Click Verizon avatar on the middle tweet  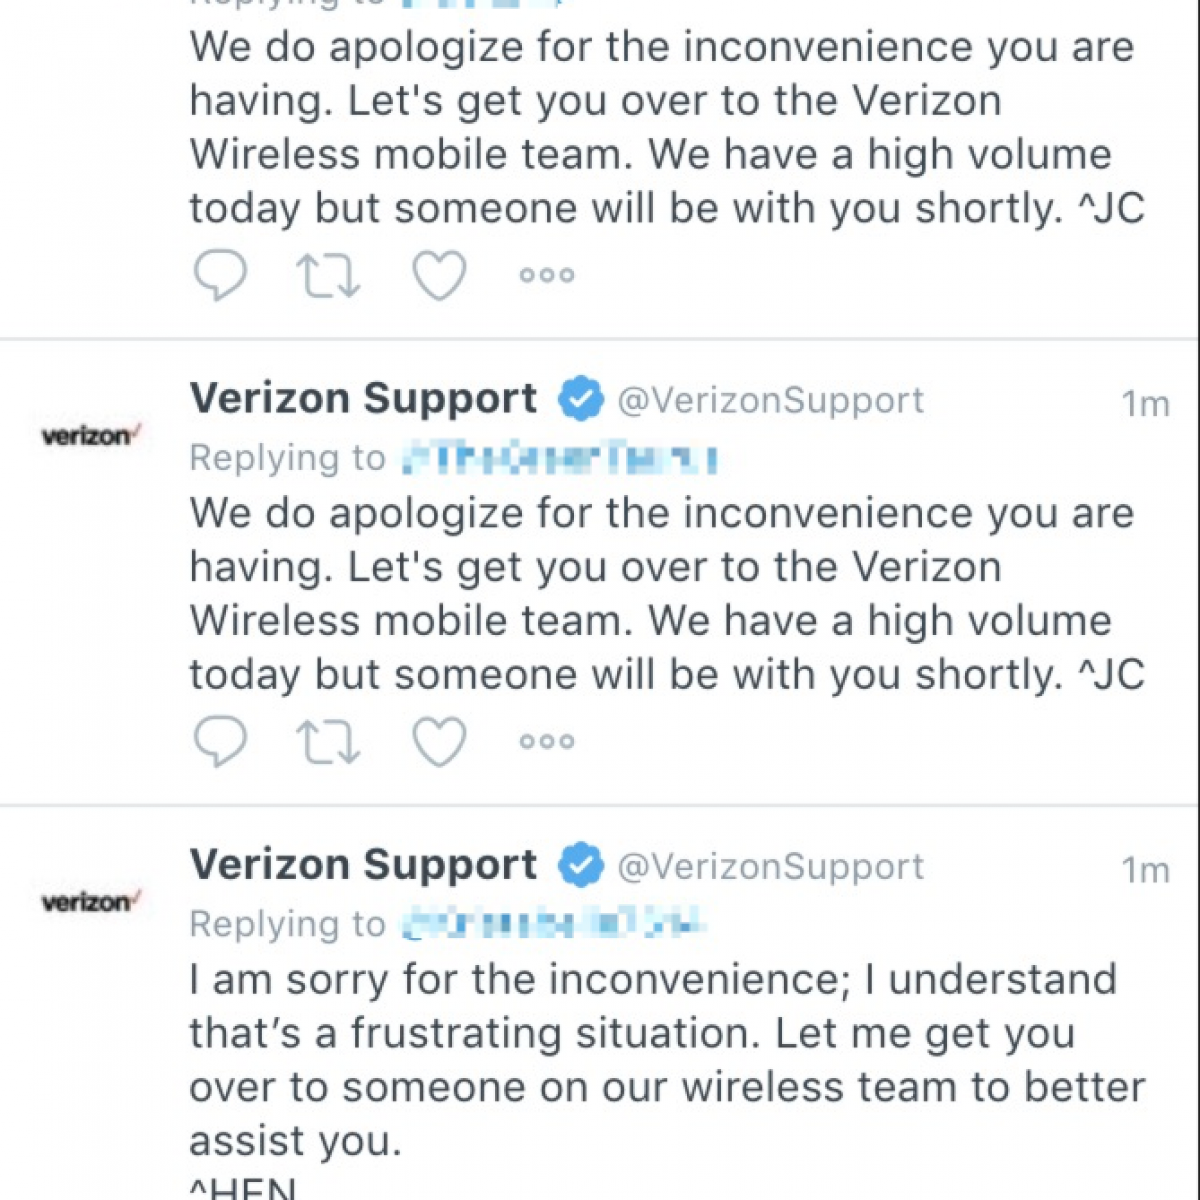90,436
